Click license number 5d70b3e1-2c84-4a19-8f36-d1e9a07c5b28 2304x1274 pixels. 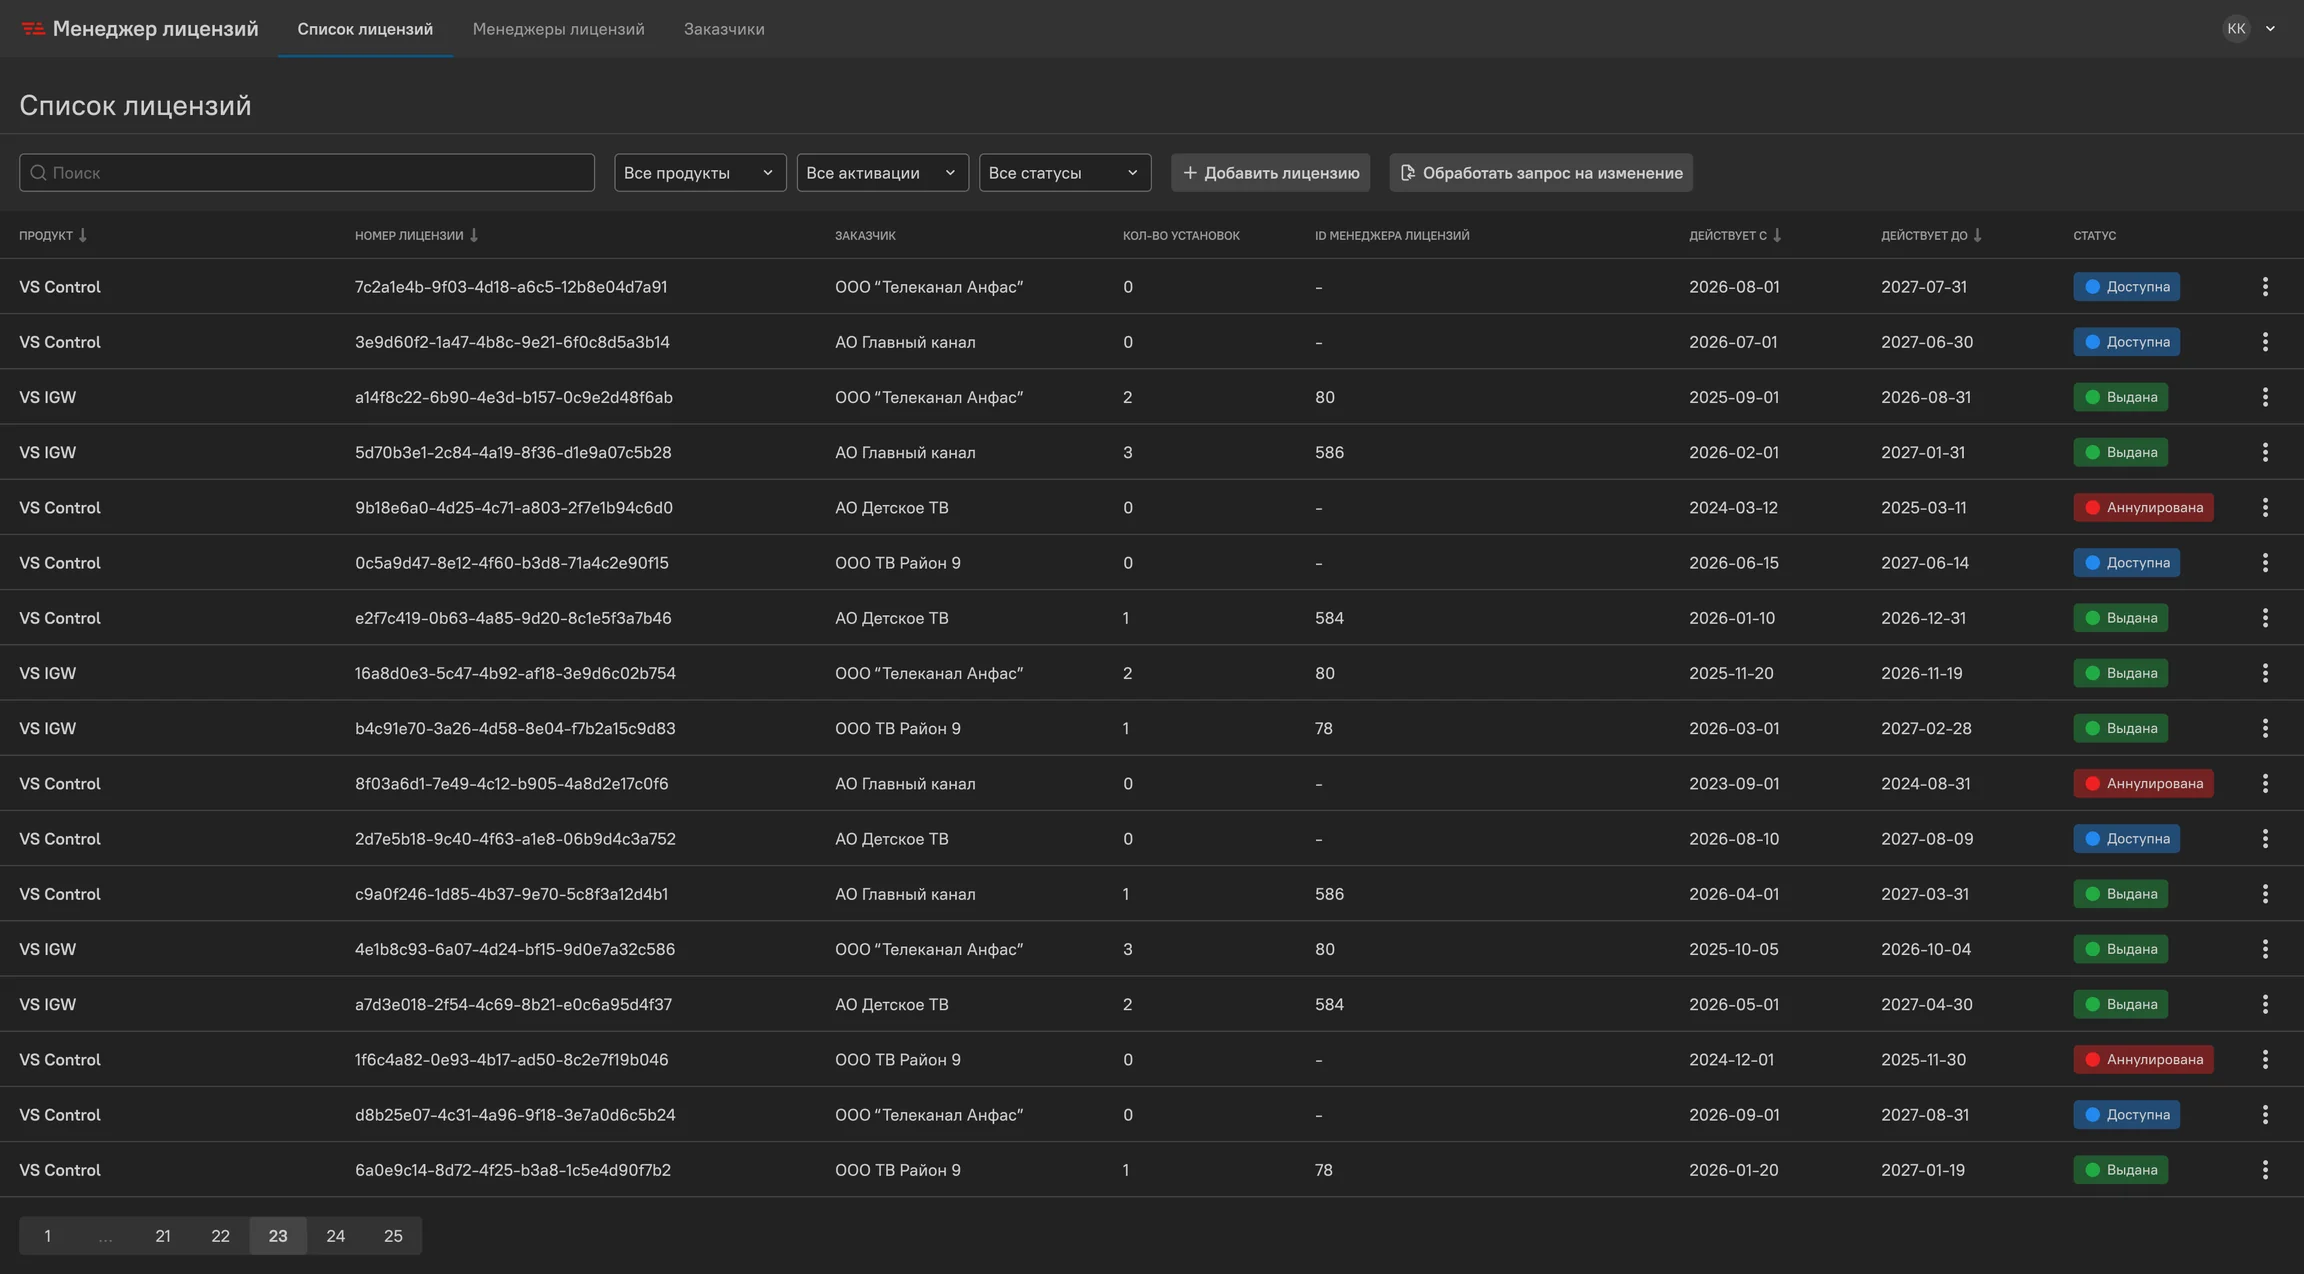(x=513, y=452)
